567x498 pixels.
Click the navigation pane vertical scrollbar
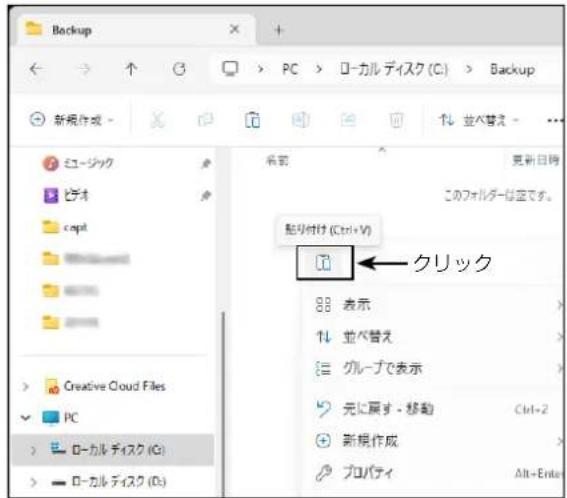click(223, 404)
